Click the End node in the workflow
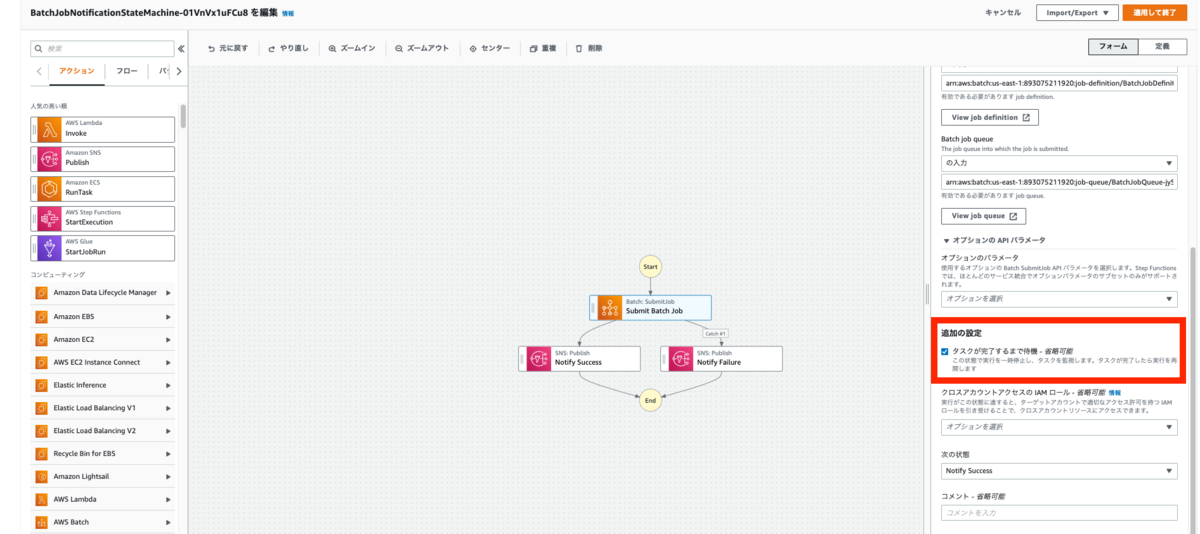The image size is (1200, 534). pos(650,400)
